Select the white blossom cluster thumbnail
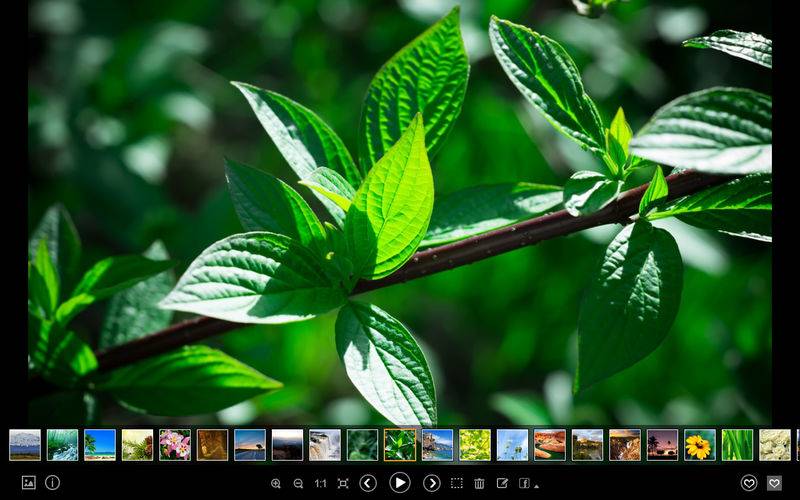800x500 pixels. 775,445
